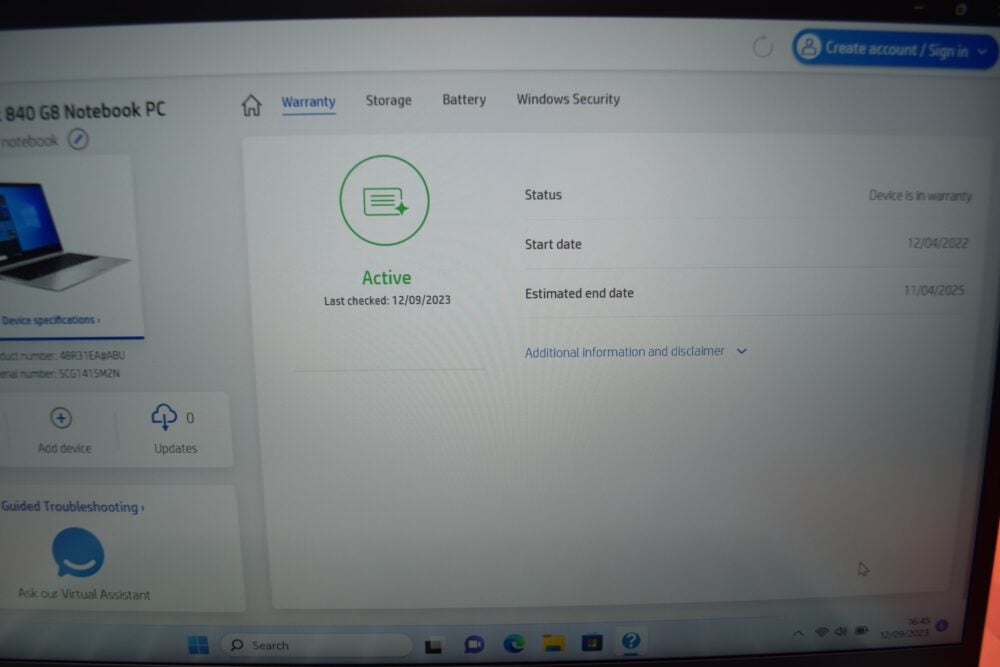Click the end date value 11/04/2025
The height and width of the screenshot is (667, 1000).
(x=934, y=291)
